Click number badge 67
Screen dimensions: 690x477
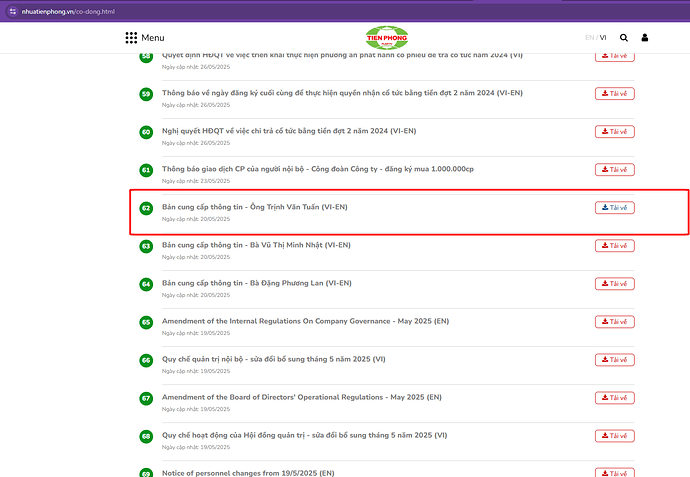(x=146, y=398)
